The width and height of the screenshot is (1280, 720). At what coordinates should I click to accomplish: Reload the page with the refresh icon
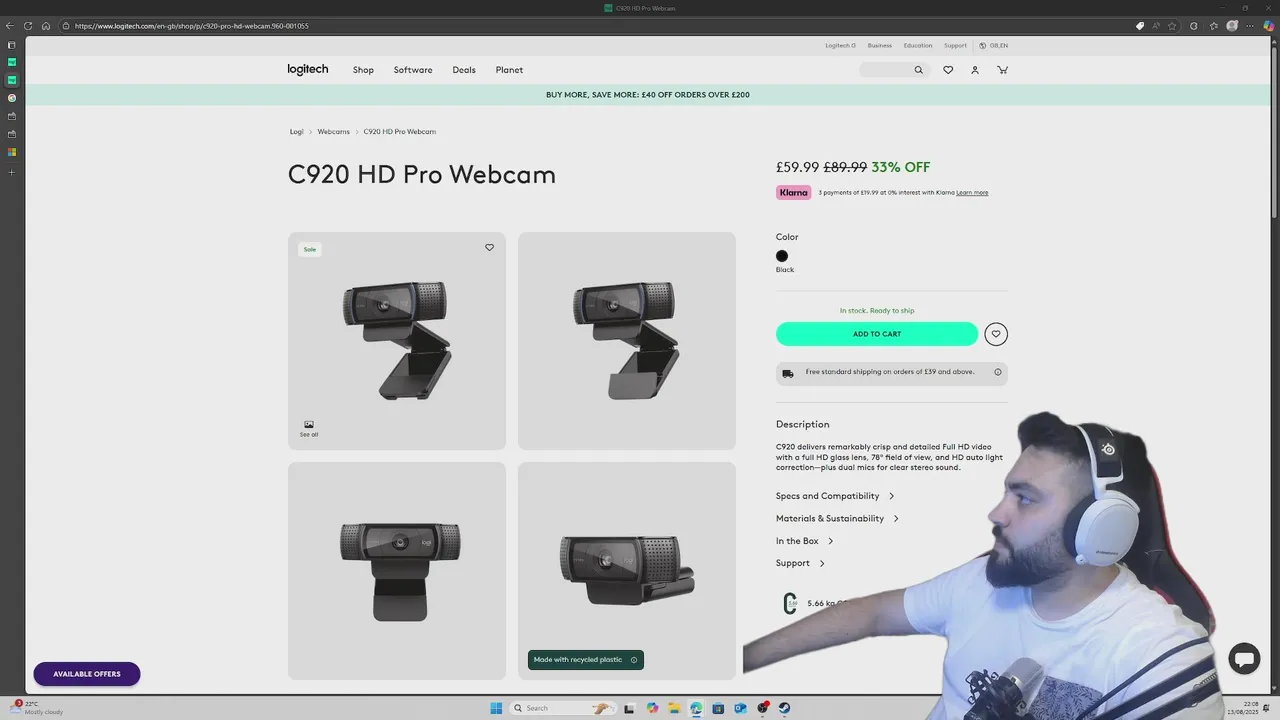point(28,26)
